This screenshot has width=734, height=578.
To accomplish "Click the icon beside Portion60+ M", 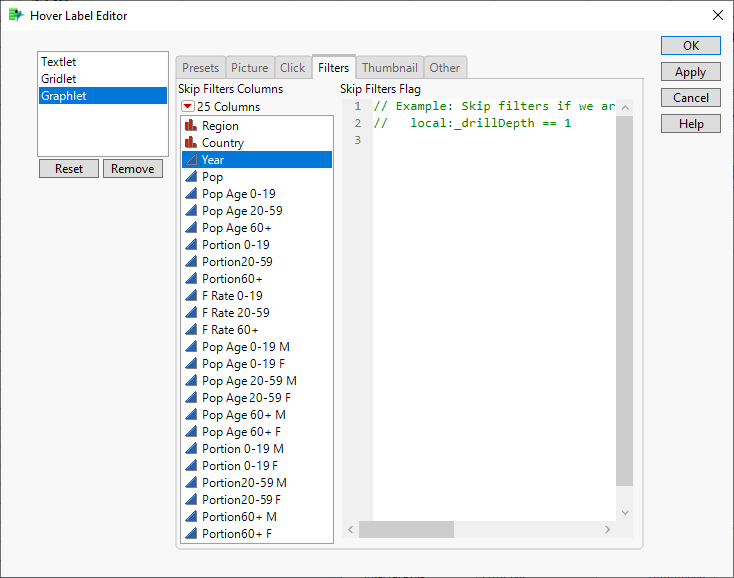I will click(191, 517).
